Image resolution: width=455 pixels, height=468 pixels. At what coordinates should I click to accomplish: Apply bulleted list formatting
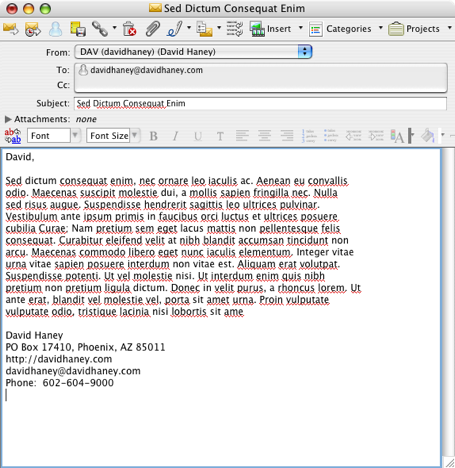pos(331,136)
